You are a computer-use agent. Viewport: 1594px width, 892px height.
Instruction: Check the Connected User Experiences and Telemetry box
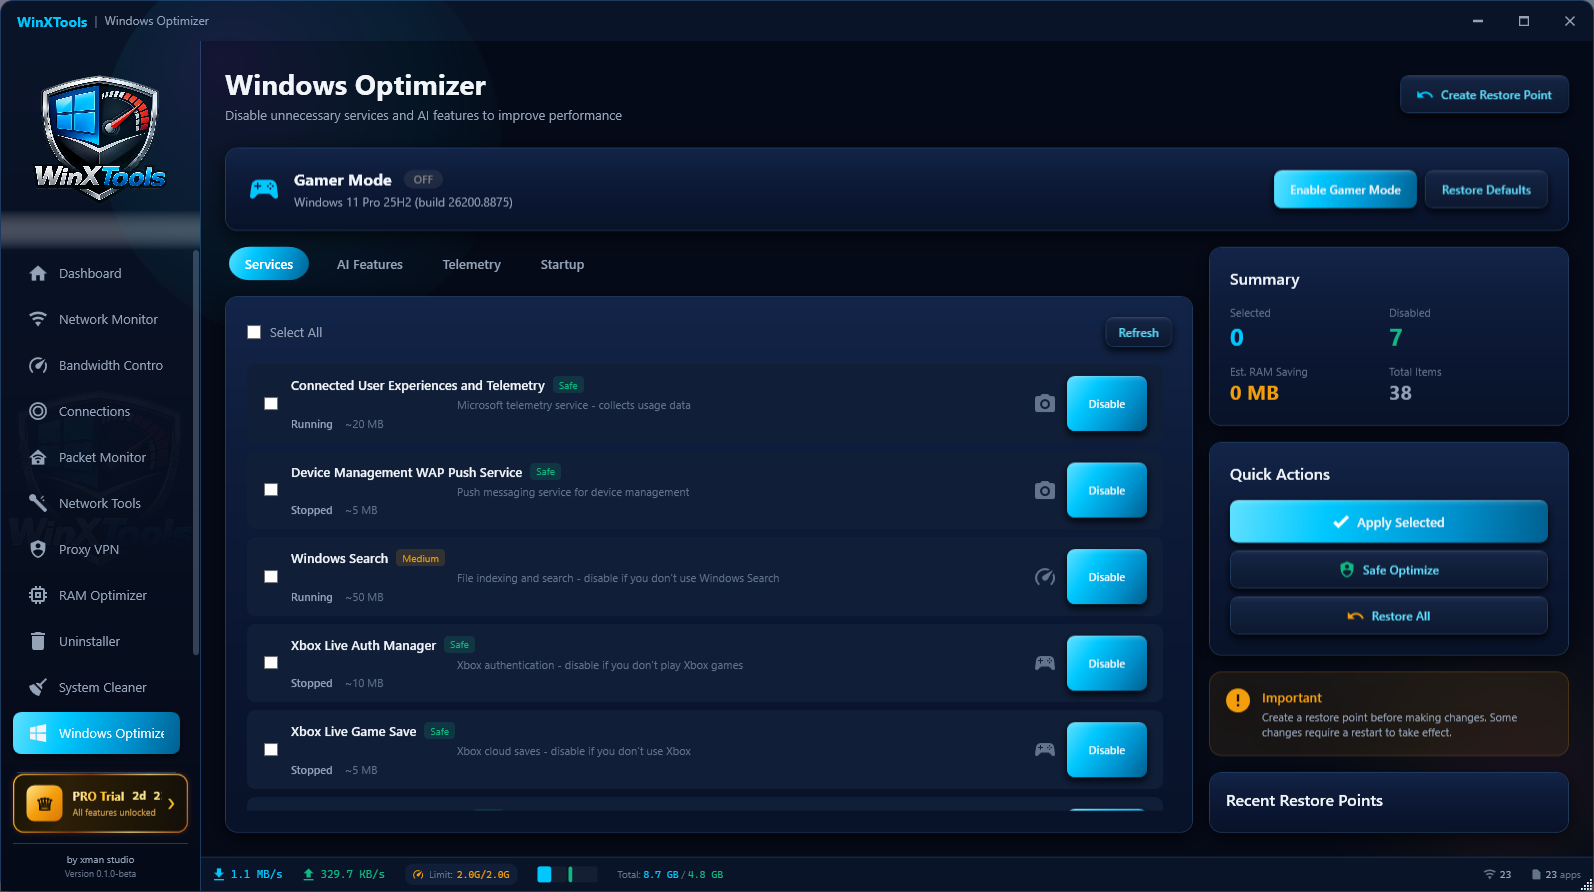pos(271,404)
